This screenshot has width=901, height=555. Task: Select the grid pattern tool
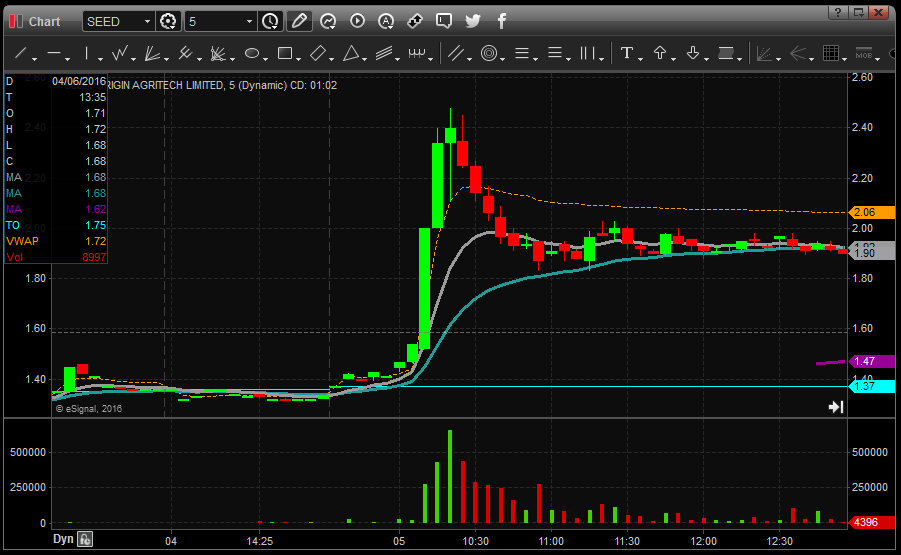(830, 53)
